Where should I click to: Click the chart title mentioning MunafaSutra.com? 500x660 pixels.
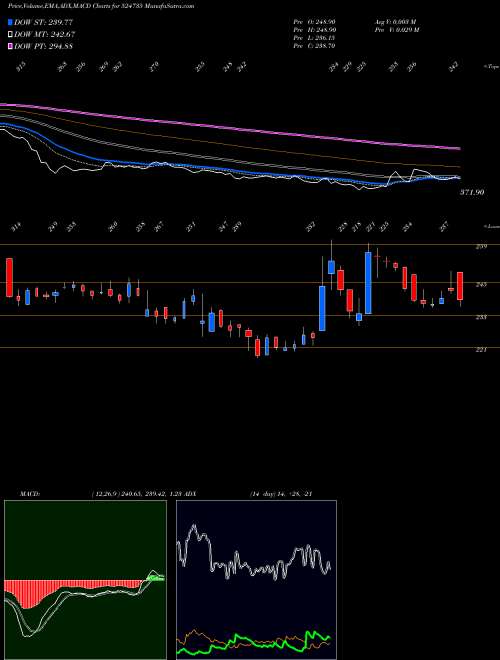[x=101, y=7]
